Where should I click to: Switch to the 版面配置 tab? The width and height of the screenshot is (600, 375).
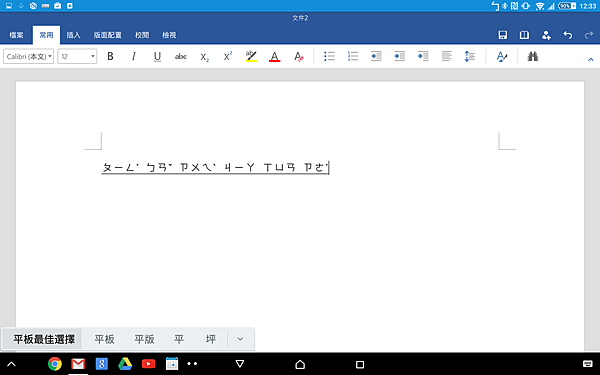click(x=108, y=35)
